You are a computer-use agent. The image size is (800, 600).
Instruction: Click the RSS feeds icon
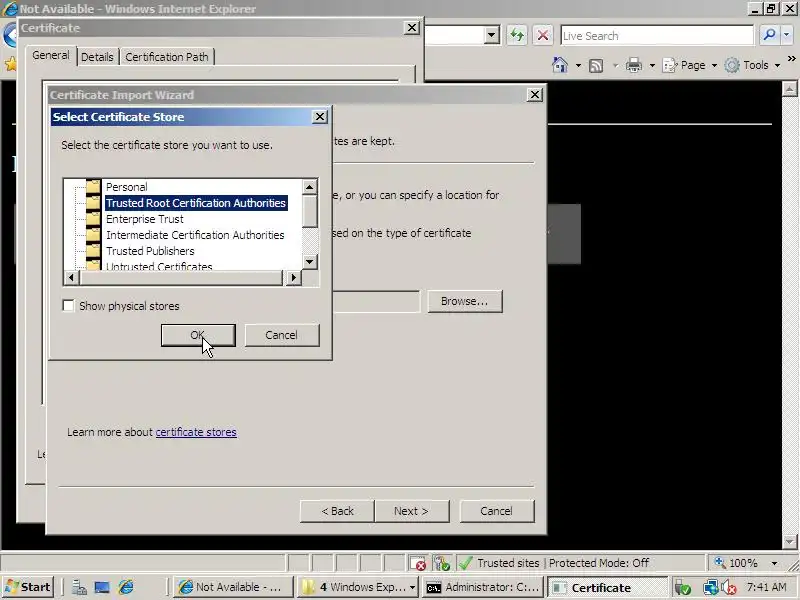point(596,65)
